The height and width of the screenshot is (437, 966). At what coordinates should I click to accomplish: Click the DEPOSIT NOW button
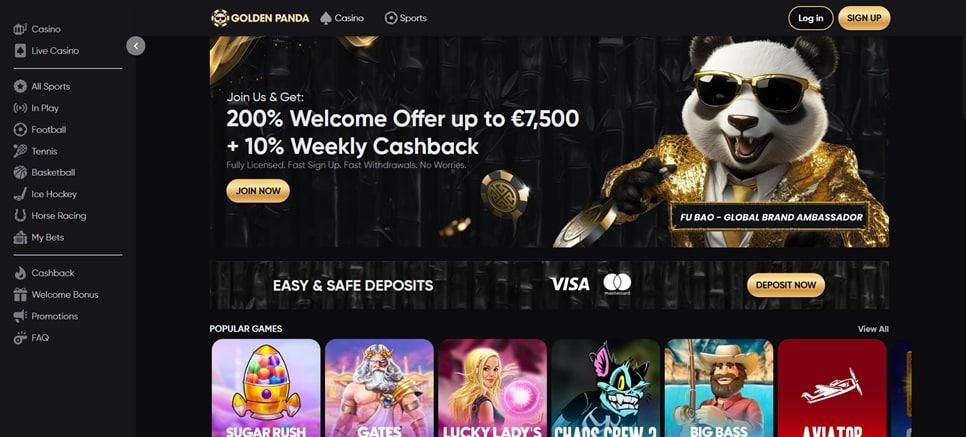786,285
